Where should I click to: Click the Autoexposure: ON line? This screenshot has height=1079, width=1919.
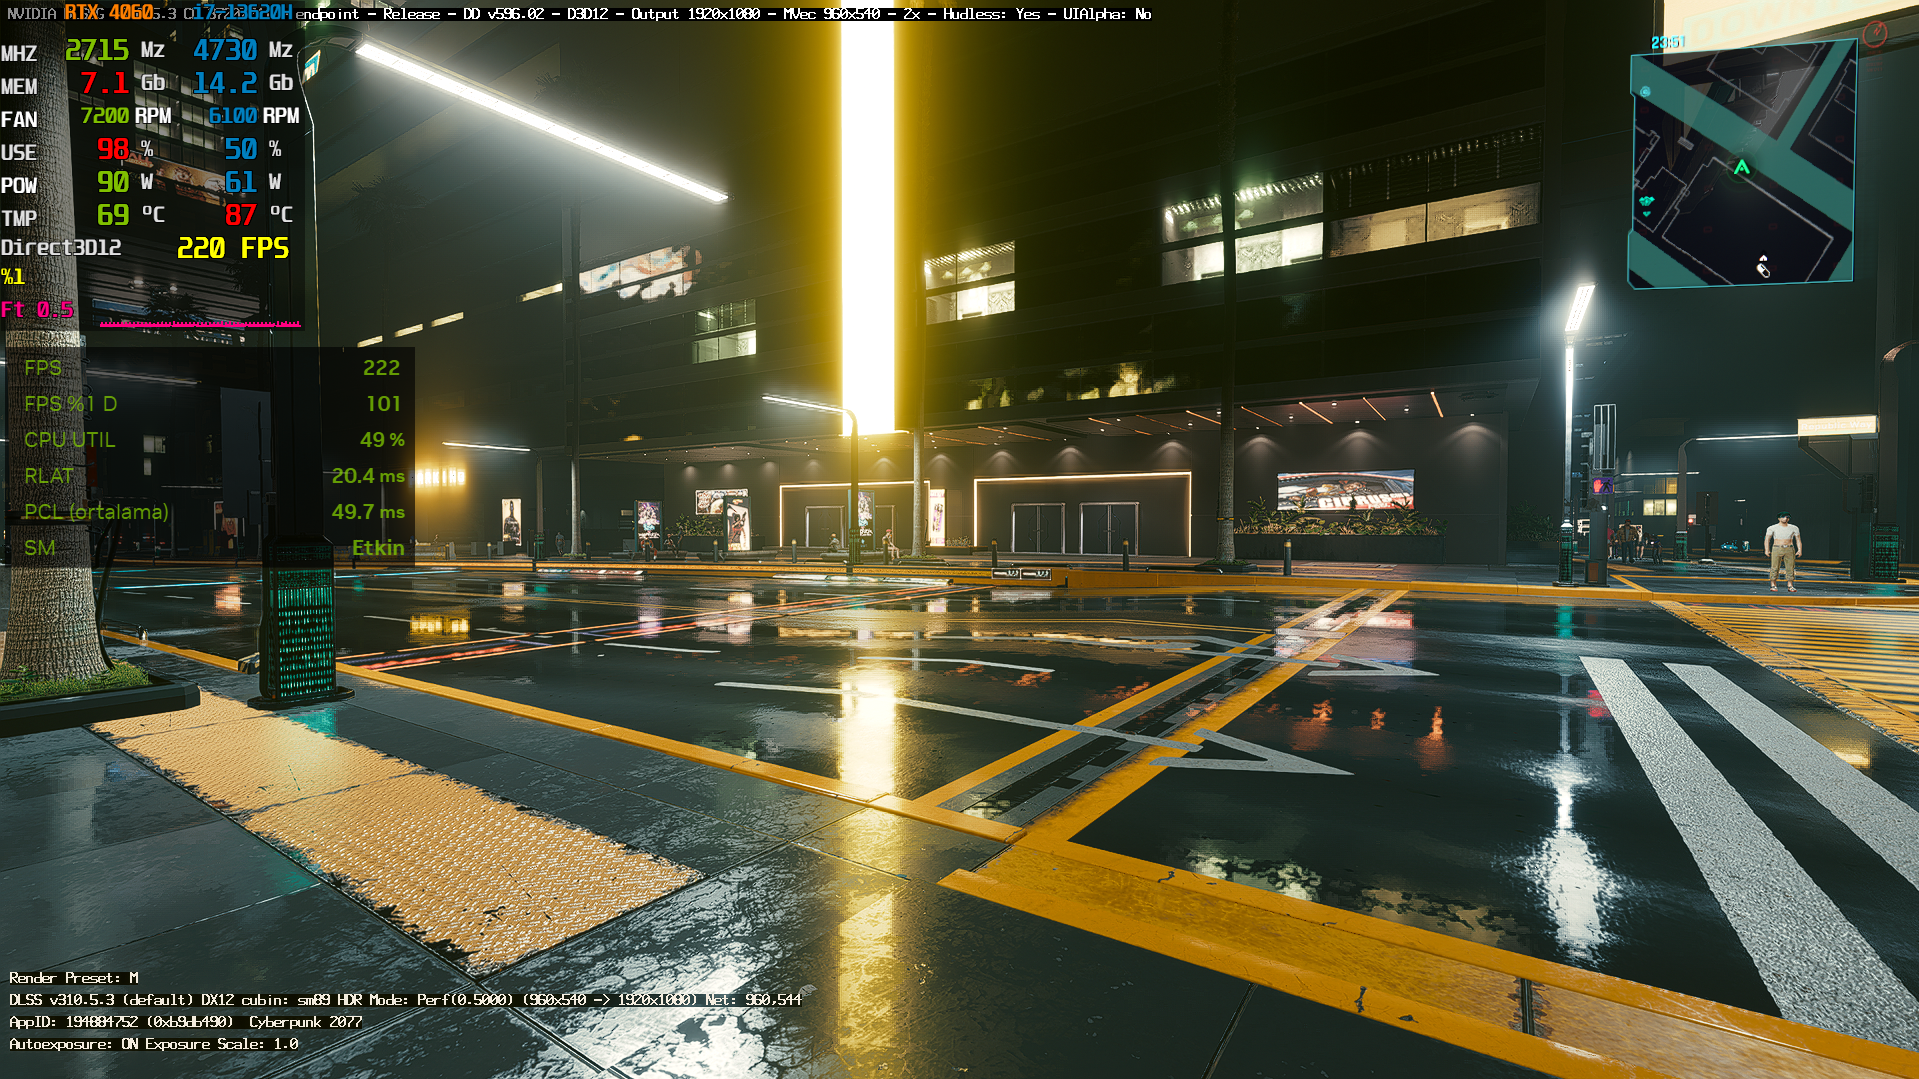click(x=154, y=1044)
